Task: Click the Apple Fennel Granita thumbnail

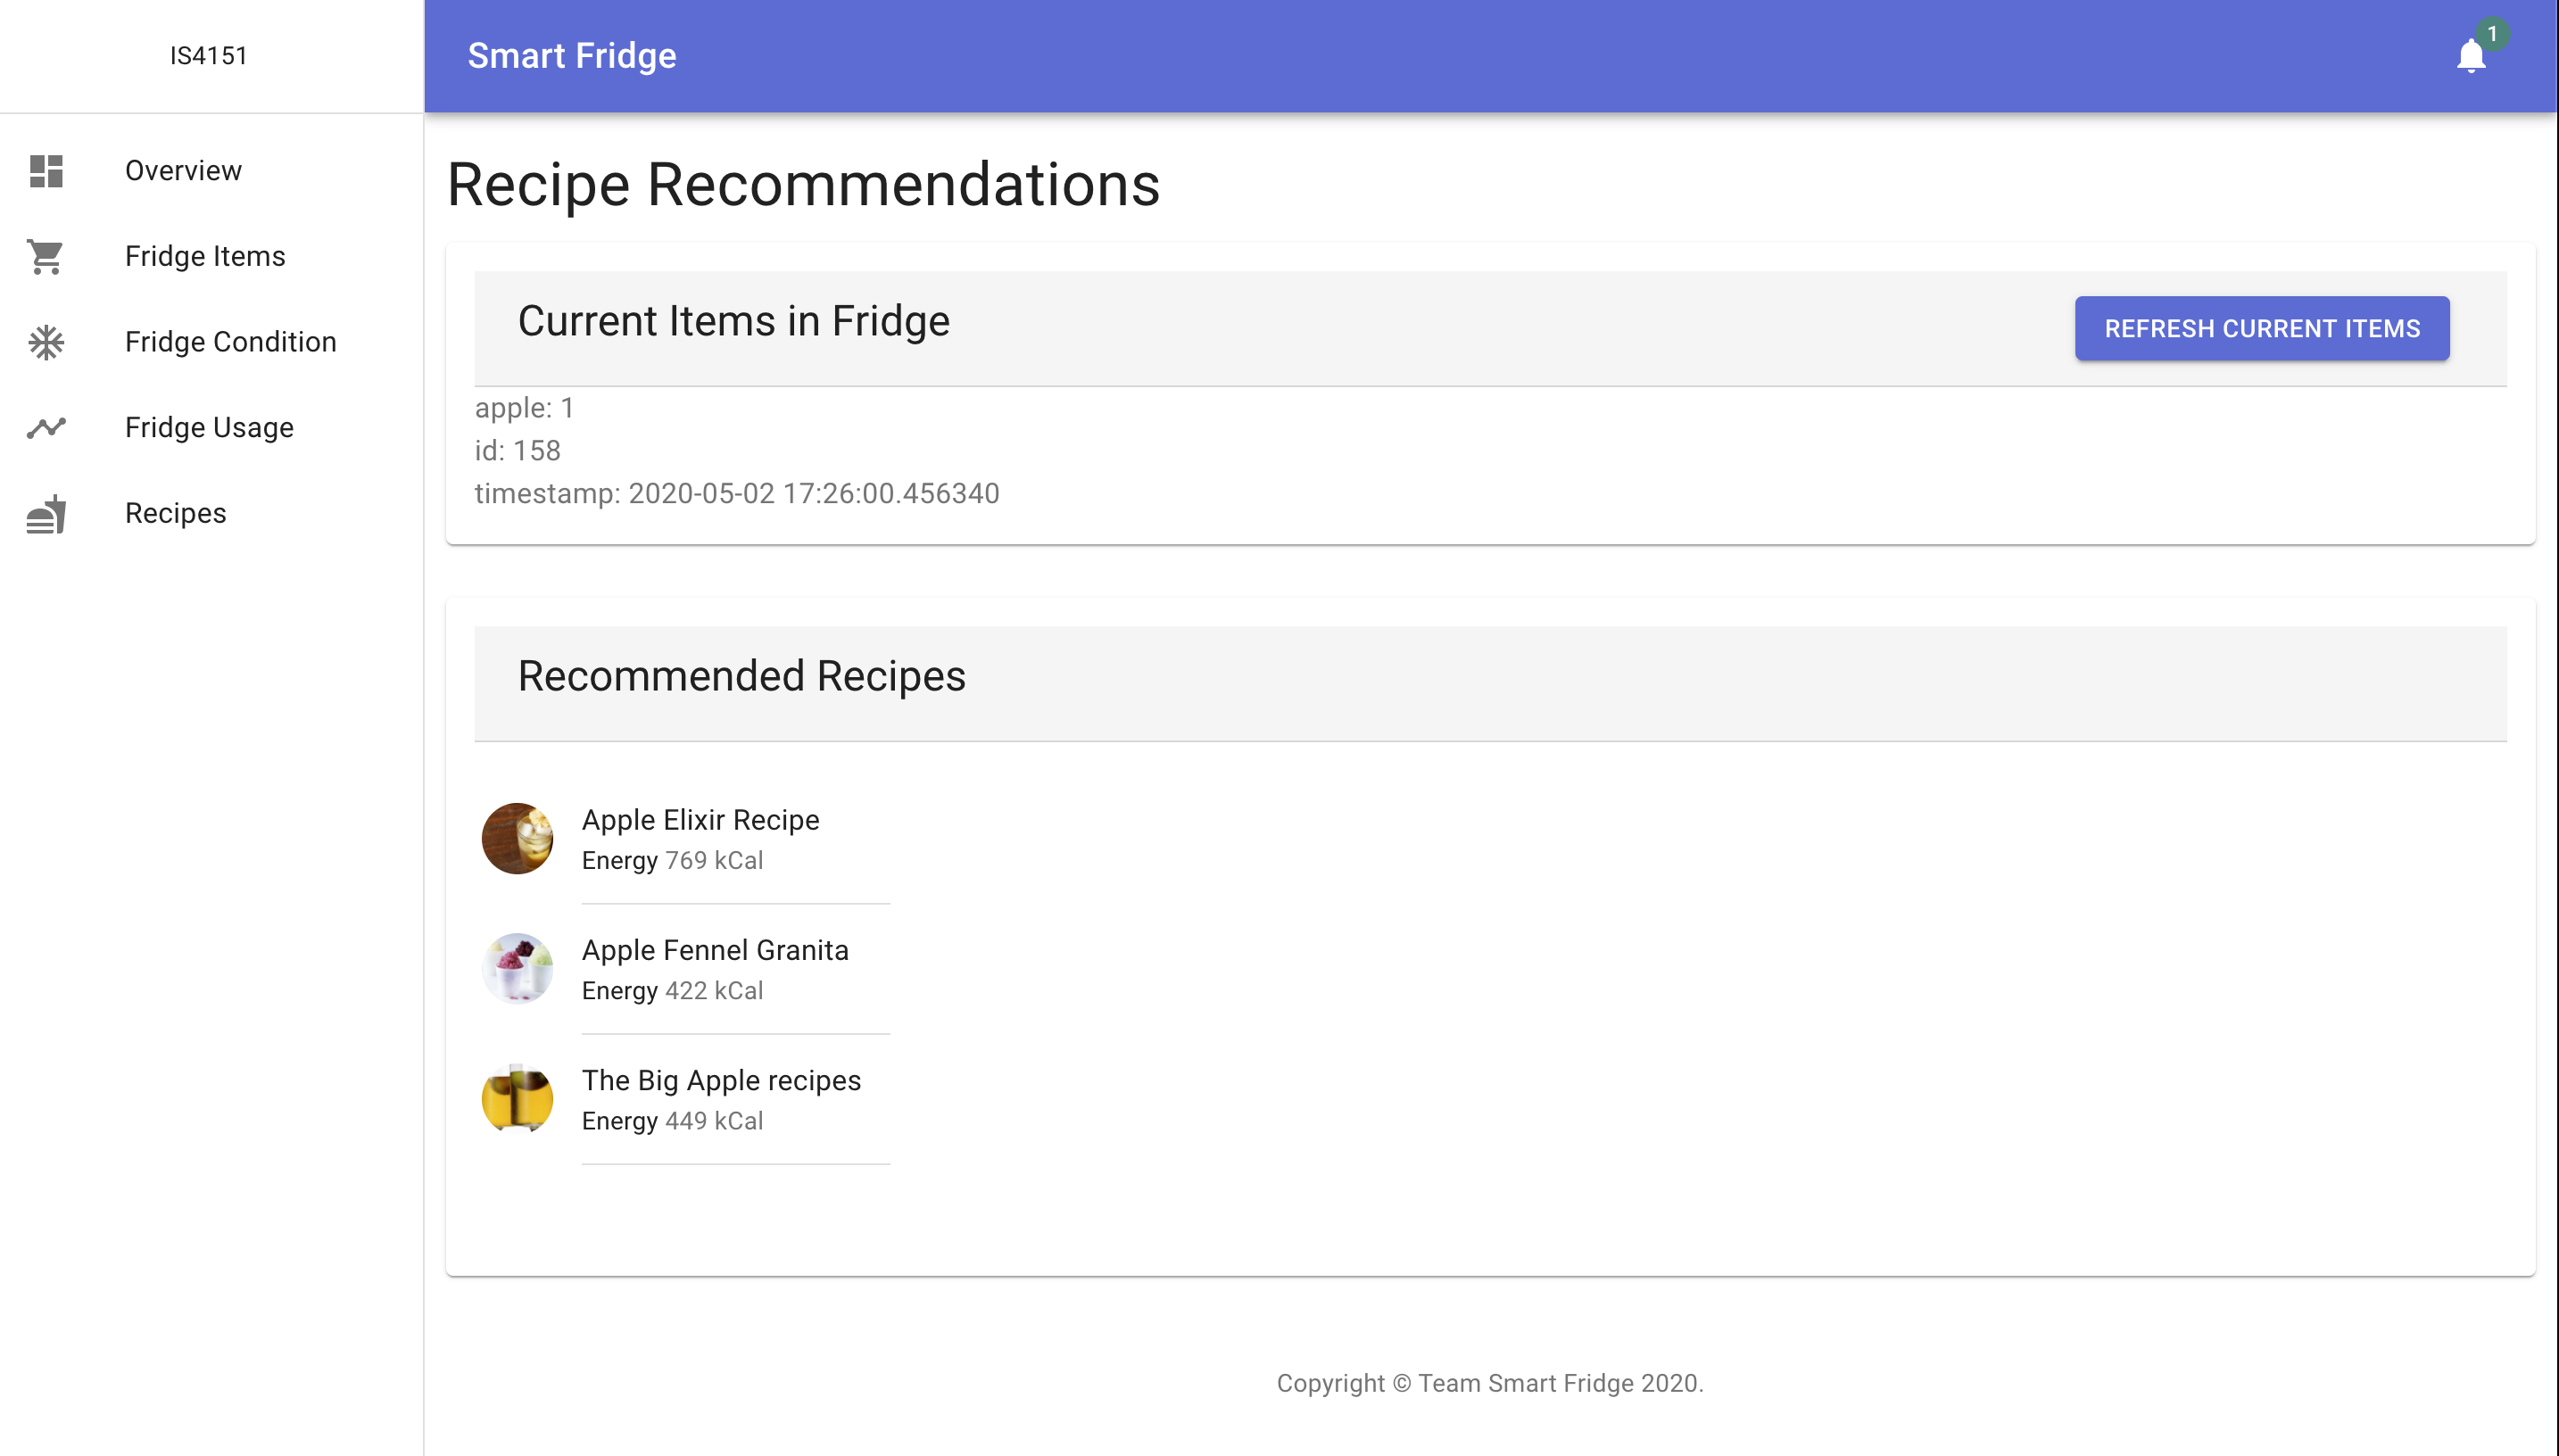Action: click(517, 968)
